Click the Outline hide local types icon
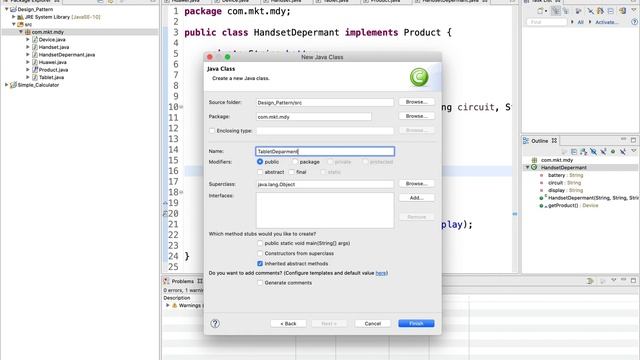 point(623,151)
